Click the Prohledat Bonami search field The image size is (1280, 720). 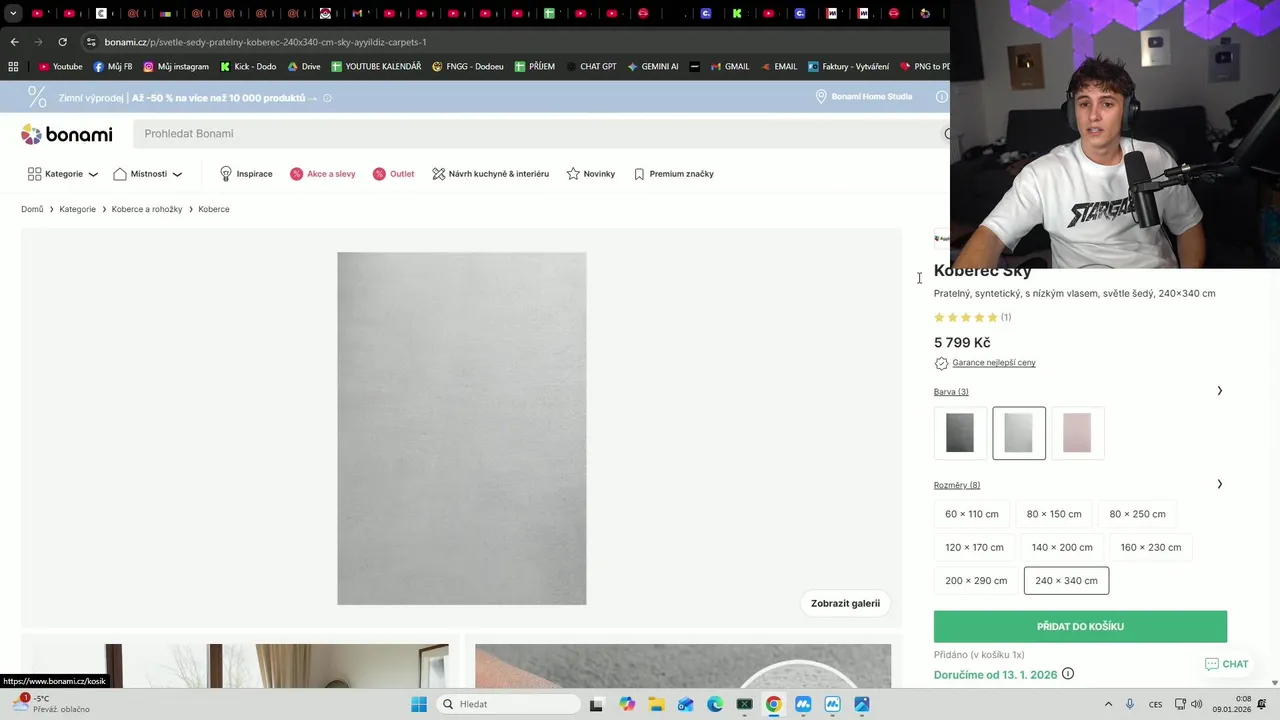click(540, 134)
